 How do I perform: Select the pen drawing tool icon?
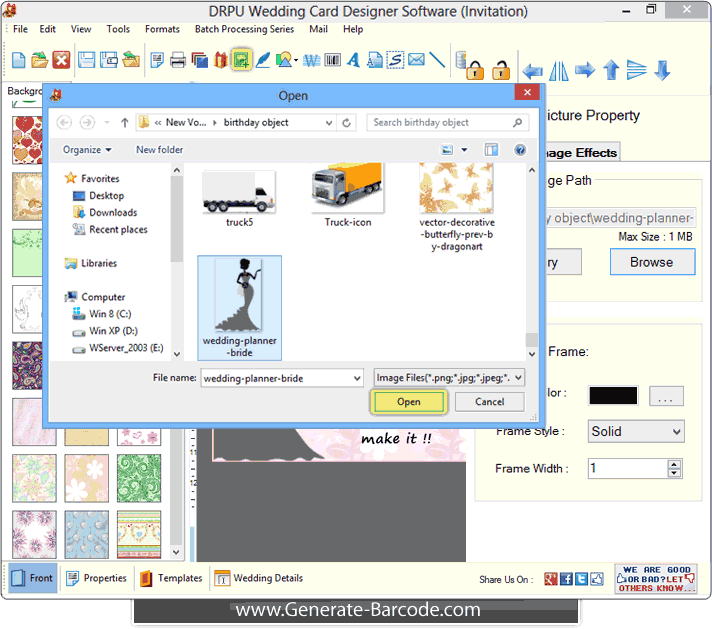click(x=262, y=60)
